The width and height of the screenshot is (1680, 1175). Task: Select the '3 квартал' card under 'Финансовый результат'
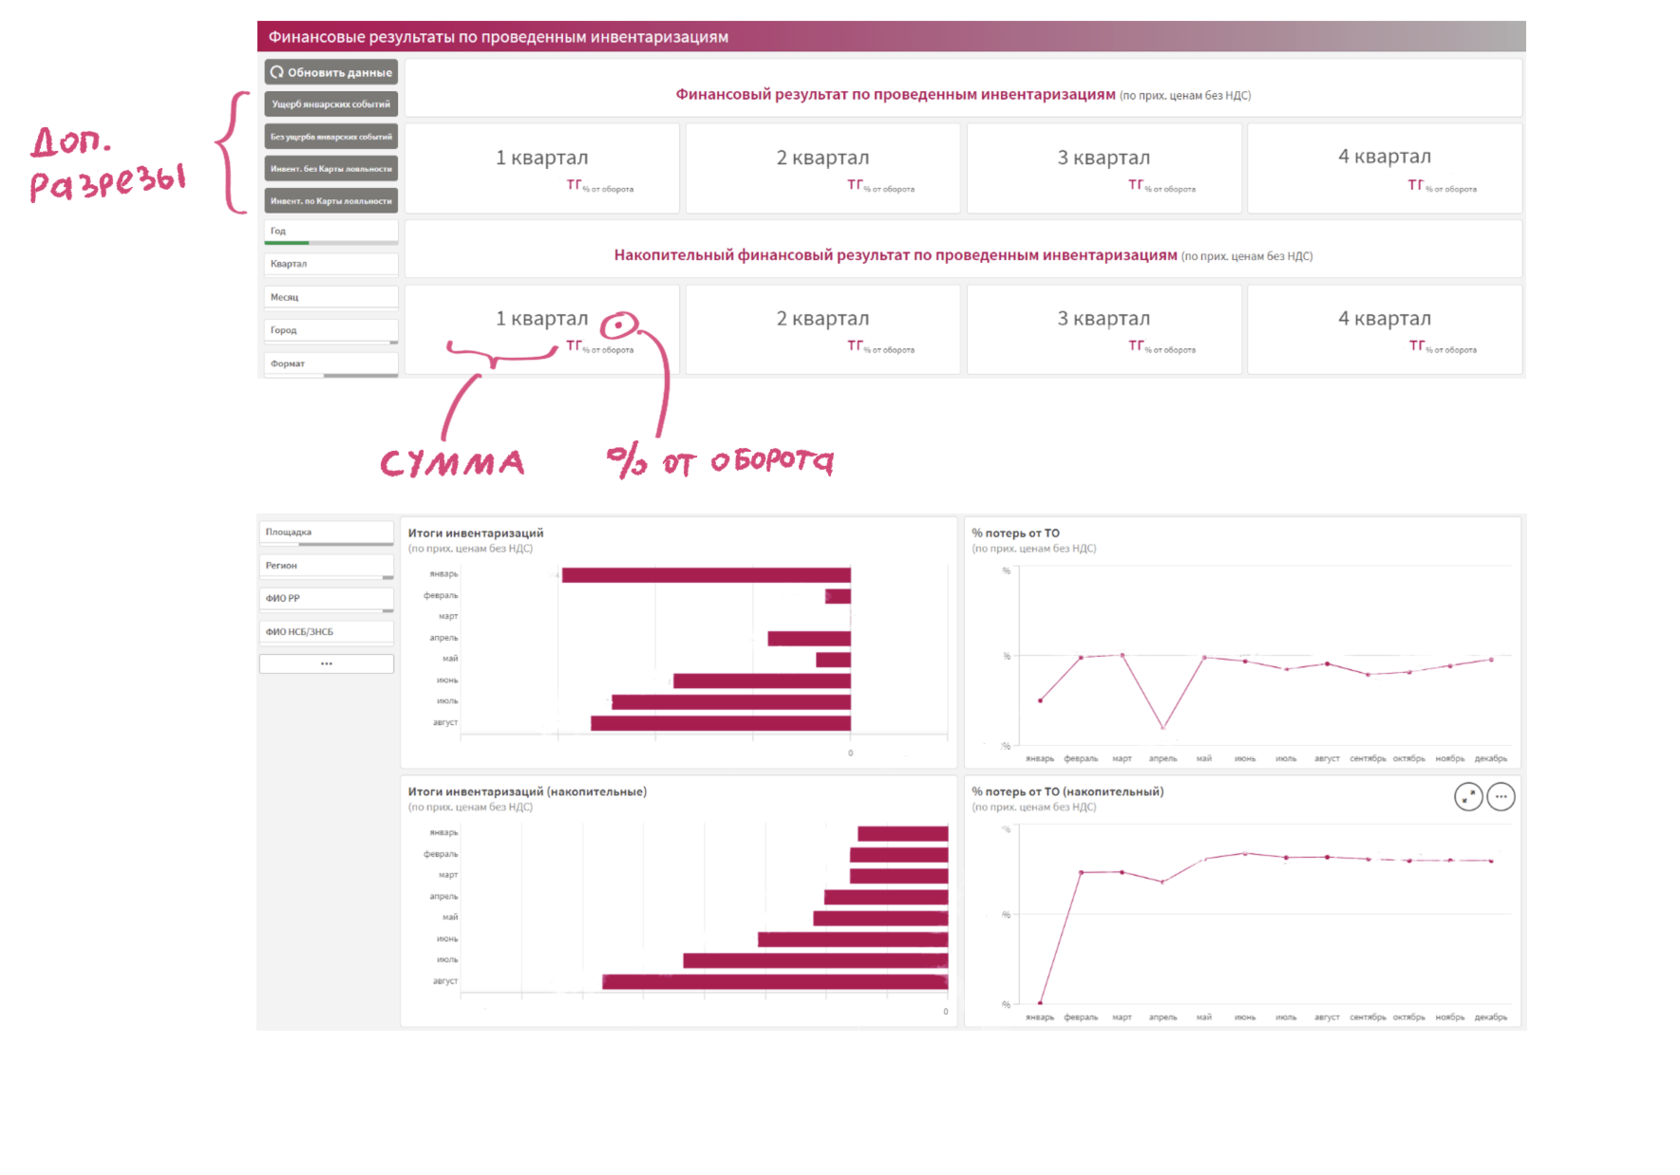(1104, 168)
